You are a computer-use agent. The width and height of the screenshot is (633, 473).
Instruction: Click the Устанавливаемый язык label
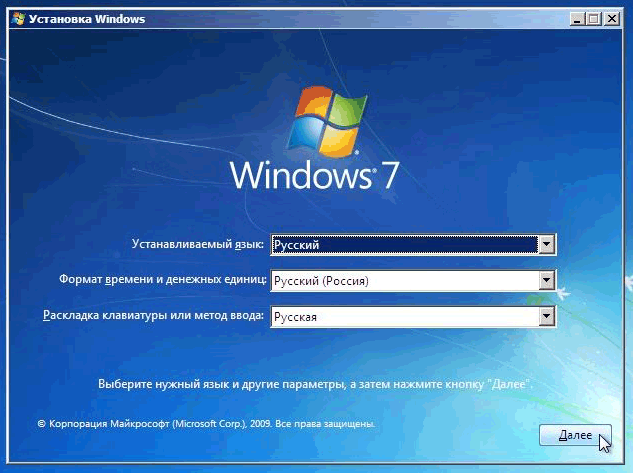pyautogui.click(x=198, y=244)
